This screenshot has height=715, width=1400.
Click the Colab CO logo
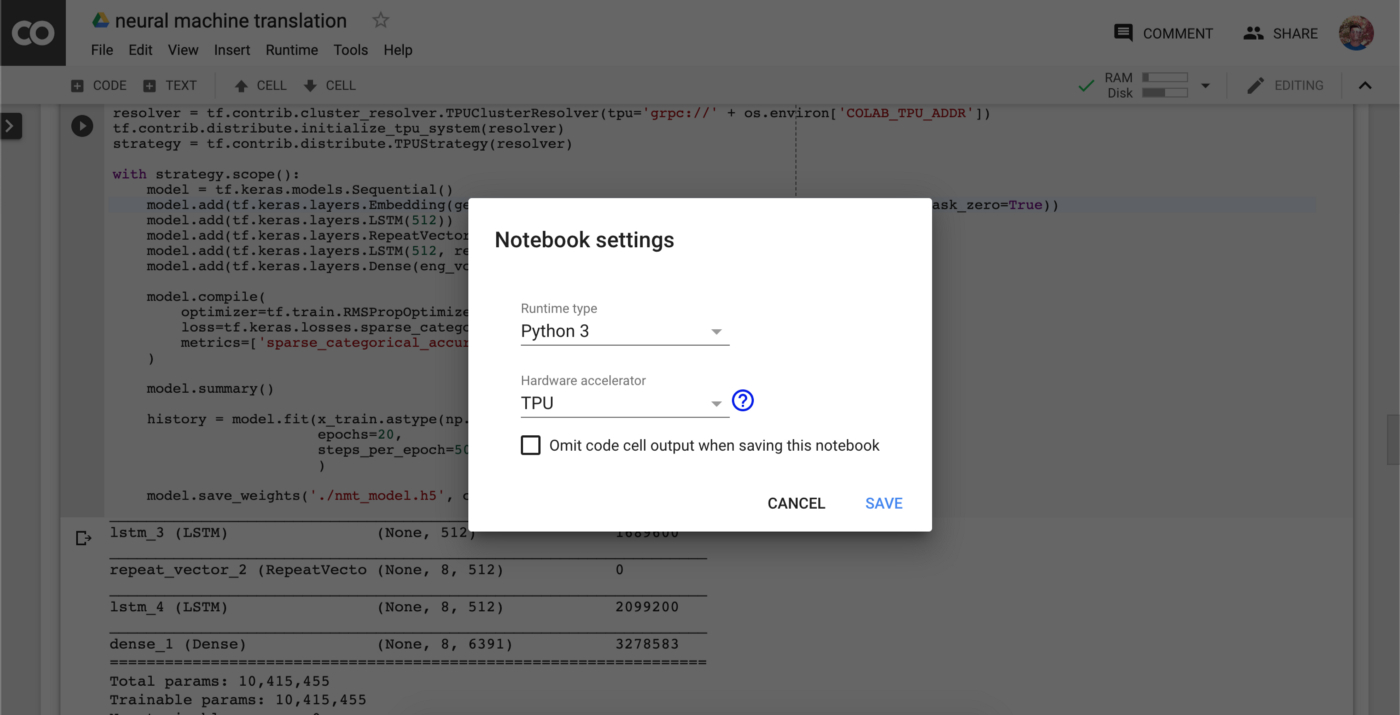[33, 33]
